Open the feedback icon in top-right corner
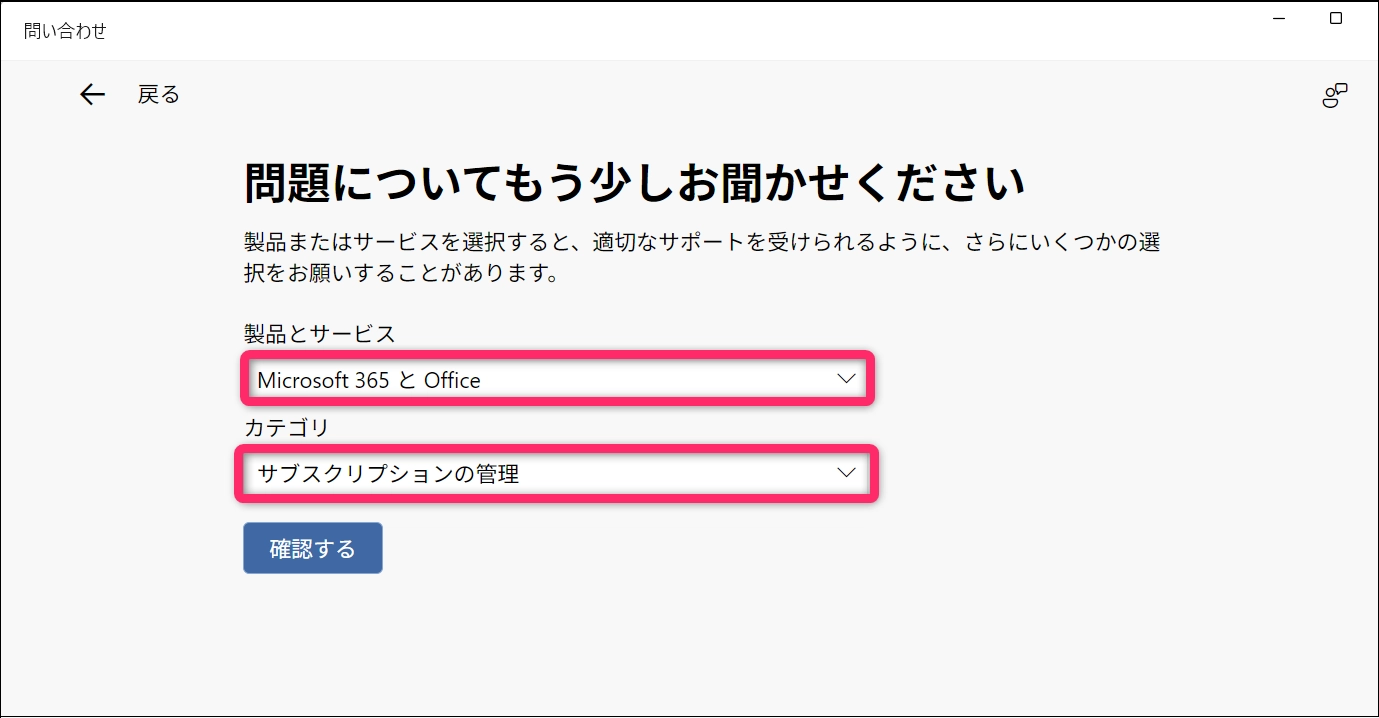Viewport: 1379px width, 718px height. (1334, 96)
